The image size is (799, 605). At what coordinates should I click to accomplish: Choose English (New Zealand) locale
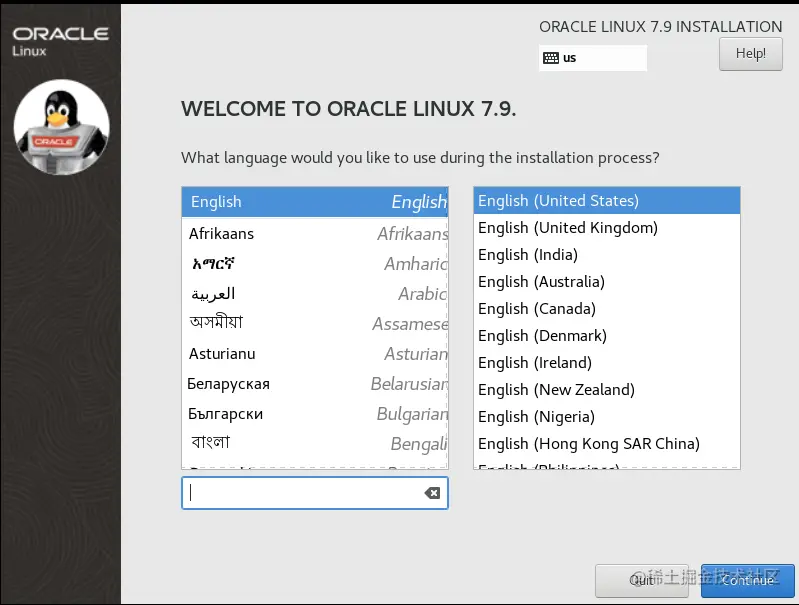(607, 390)
